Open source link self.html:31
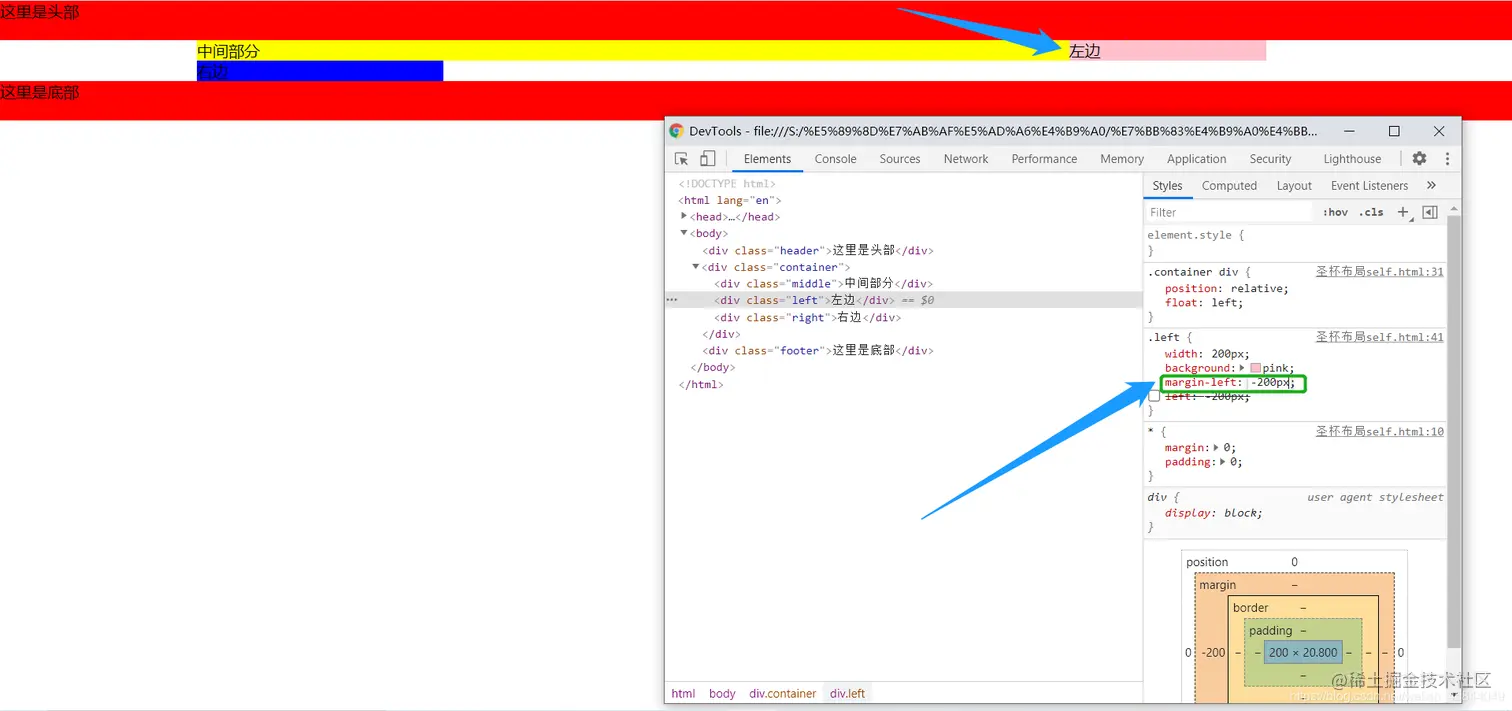This screenshot has height=711, width=1512. [x=1379, y=272]
